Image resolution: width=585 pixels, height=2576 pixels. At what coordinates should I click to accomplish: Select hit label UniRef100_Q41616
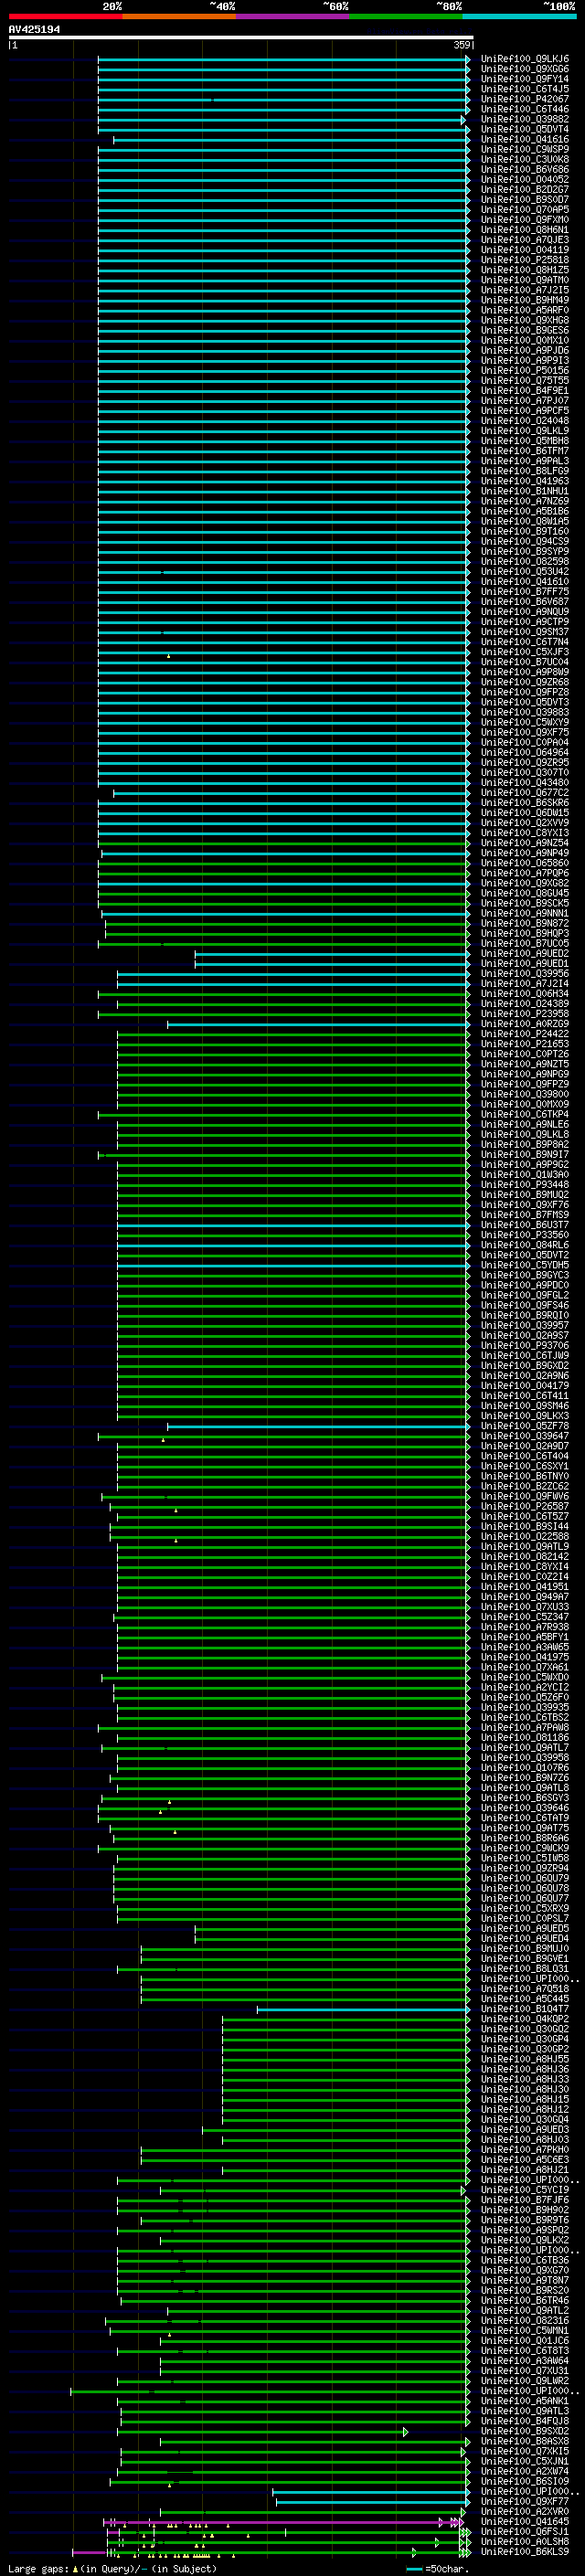(x=525, y=139)
